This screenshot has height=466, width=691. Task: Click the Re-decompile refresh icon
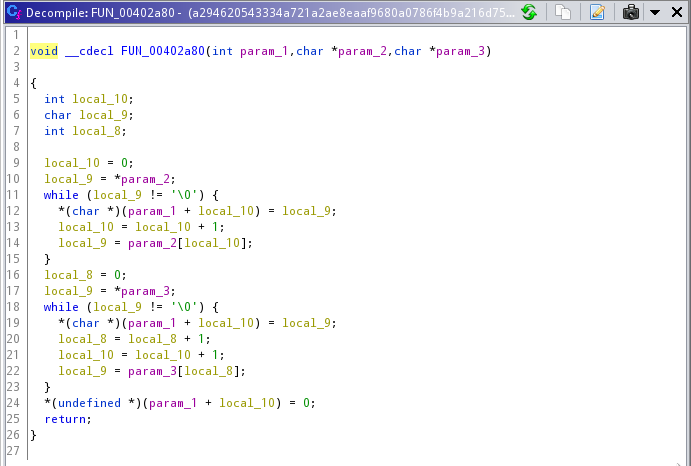click(x=529, y=12)
